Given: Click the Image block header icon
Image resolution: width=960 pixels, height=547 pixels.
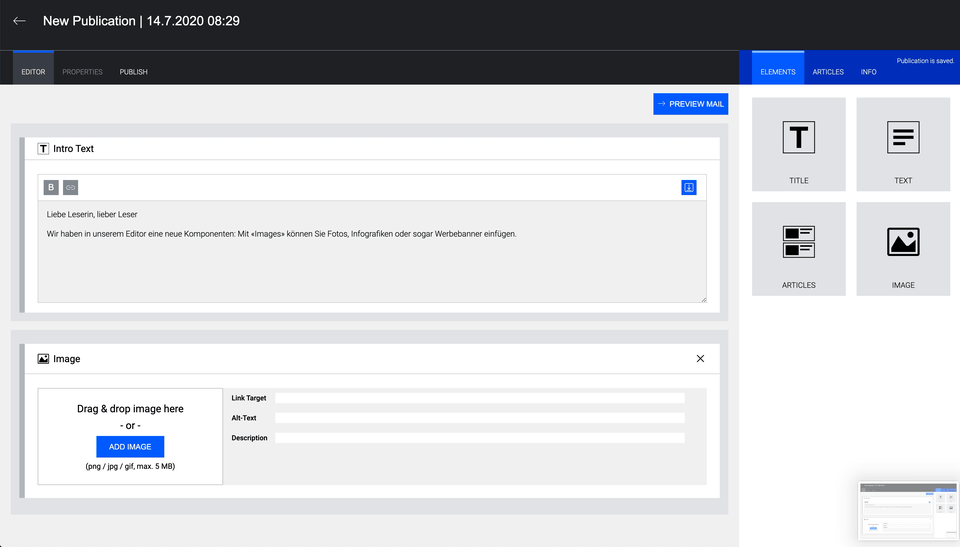Looking at the screenshot, I should coord(43,358).
